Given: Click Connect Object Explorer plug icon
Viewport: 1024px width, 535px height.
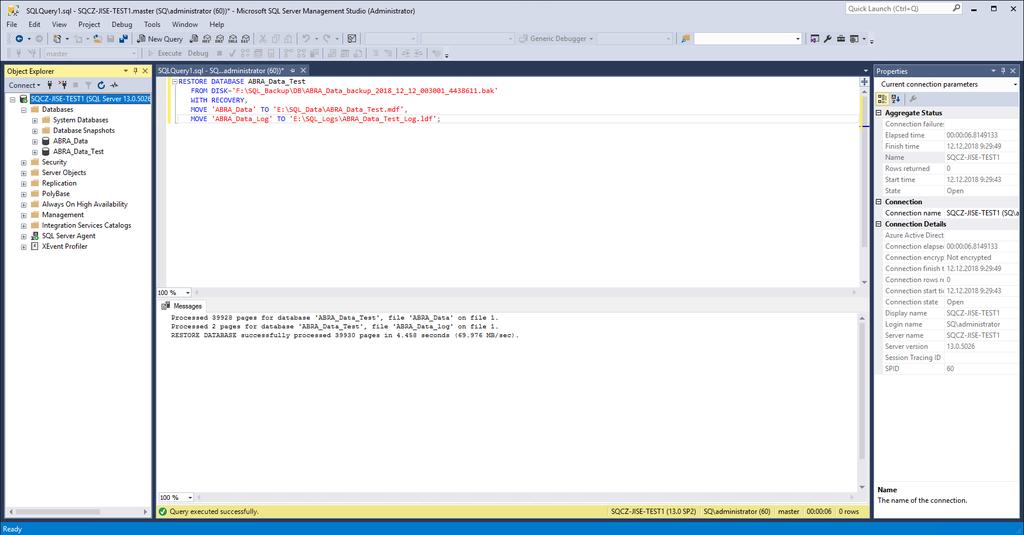Looking at the screenshot, I should (50, 85).
